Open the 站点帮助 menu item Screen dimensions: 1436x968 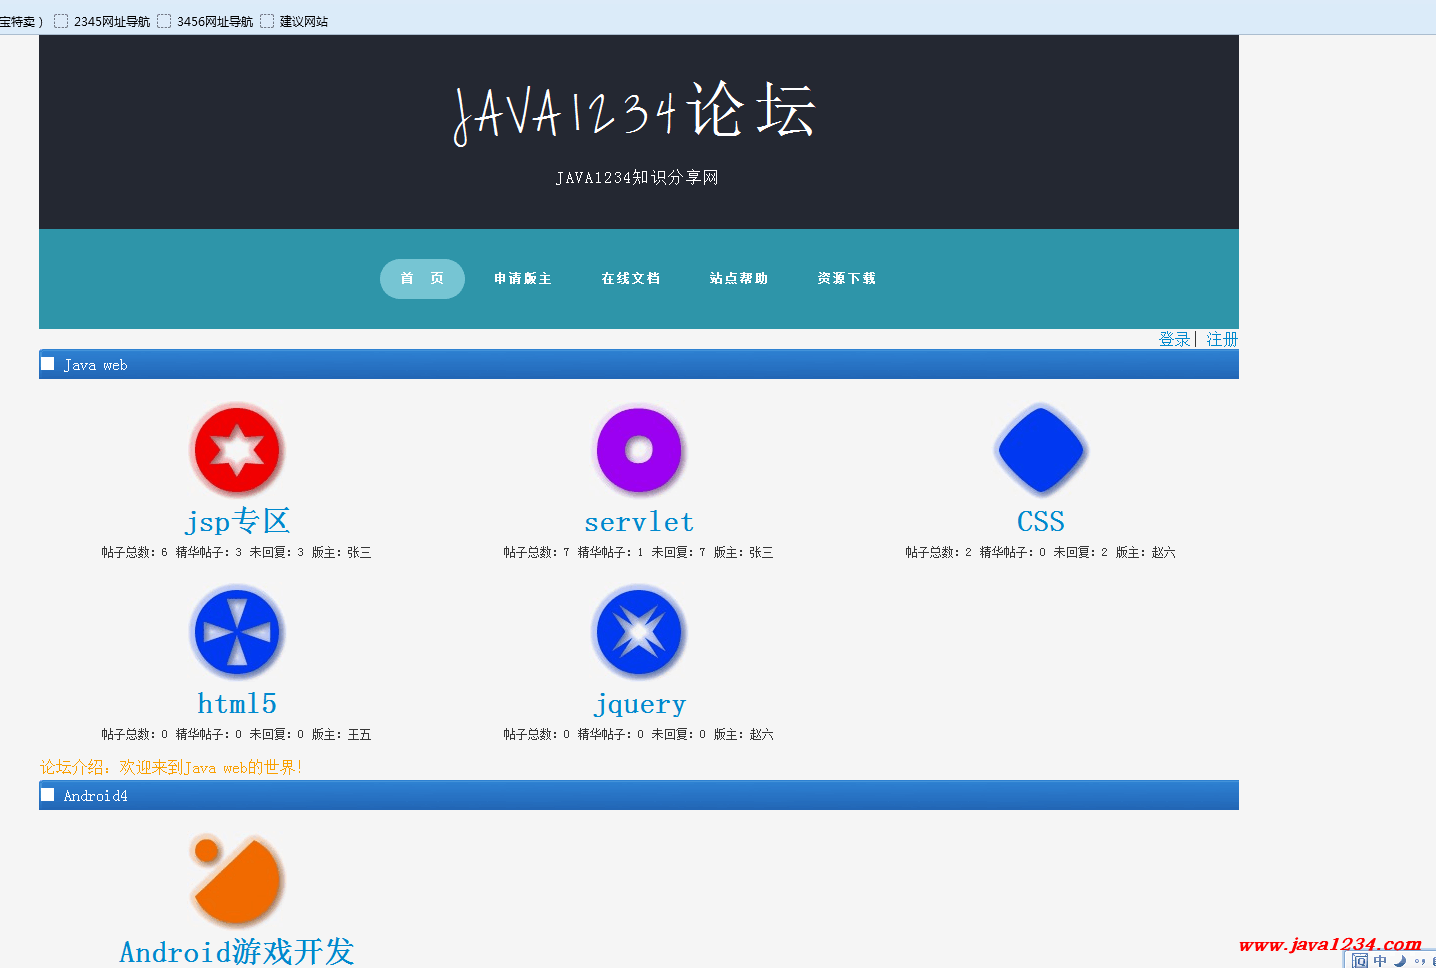point(739,279)
